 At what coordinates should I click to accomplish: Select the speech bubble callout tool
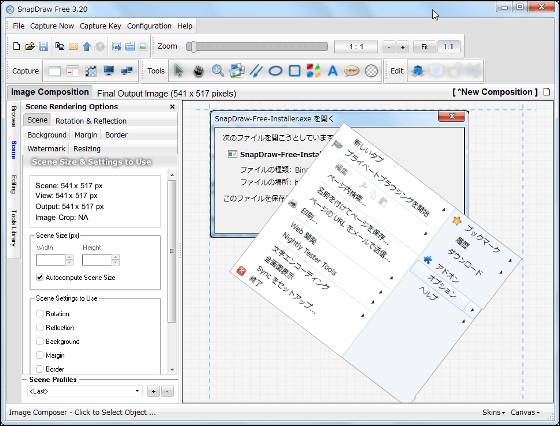coord(351,71)
